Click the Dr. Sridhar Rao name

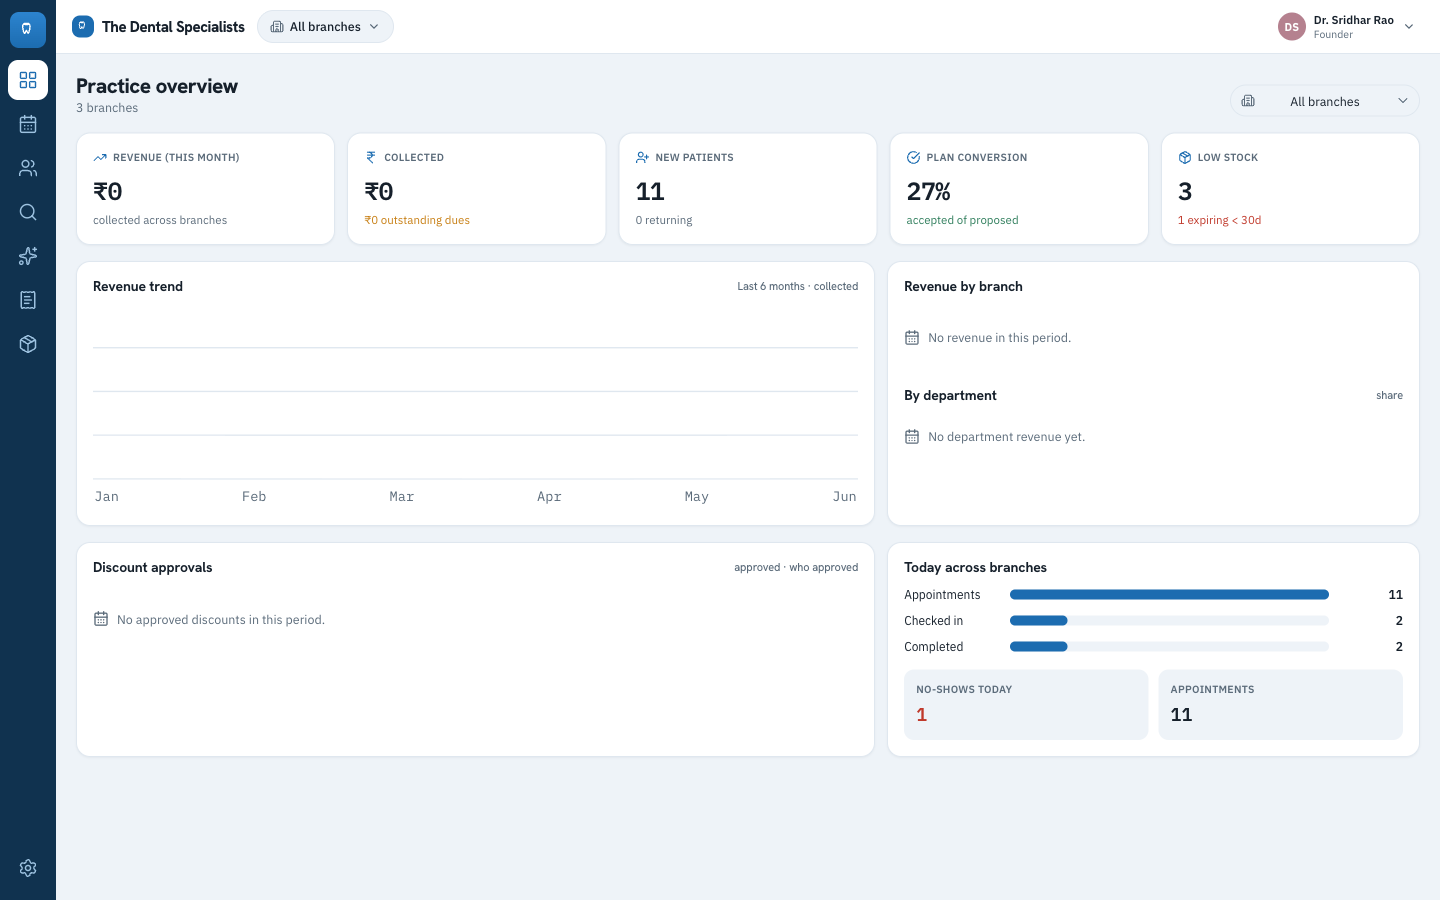point(1353,20)
